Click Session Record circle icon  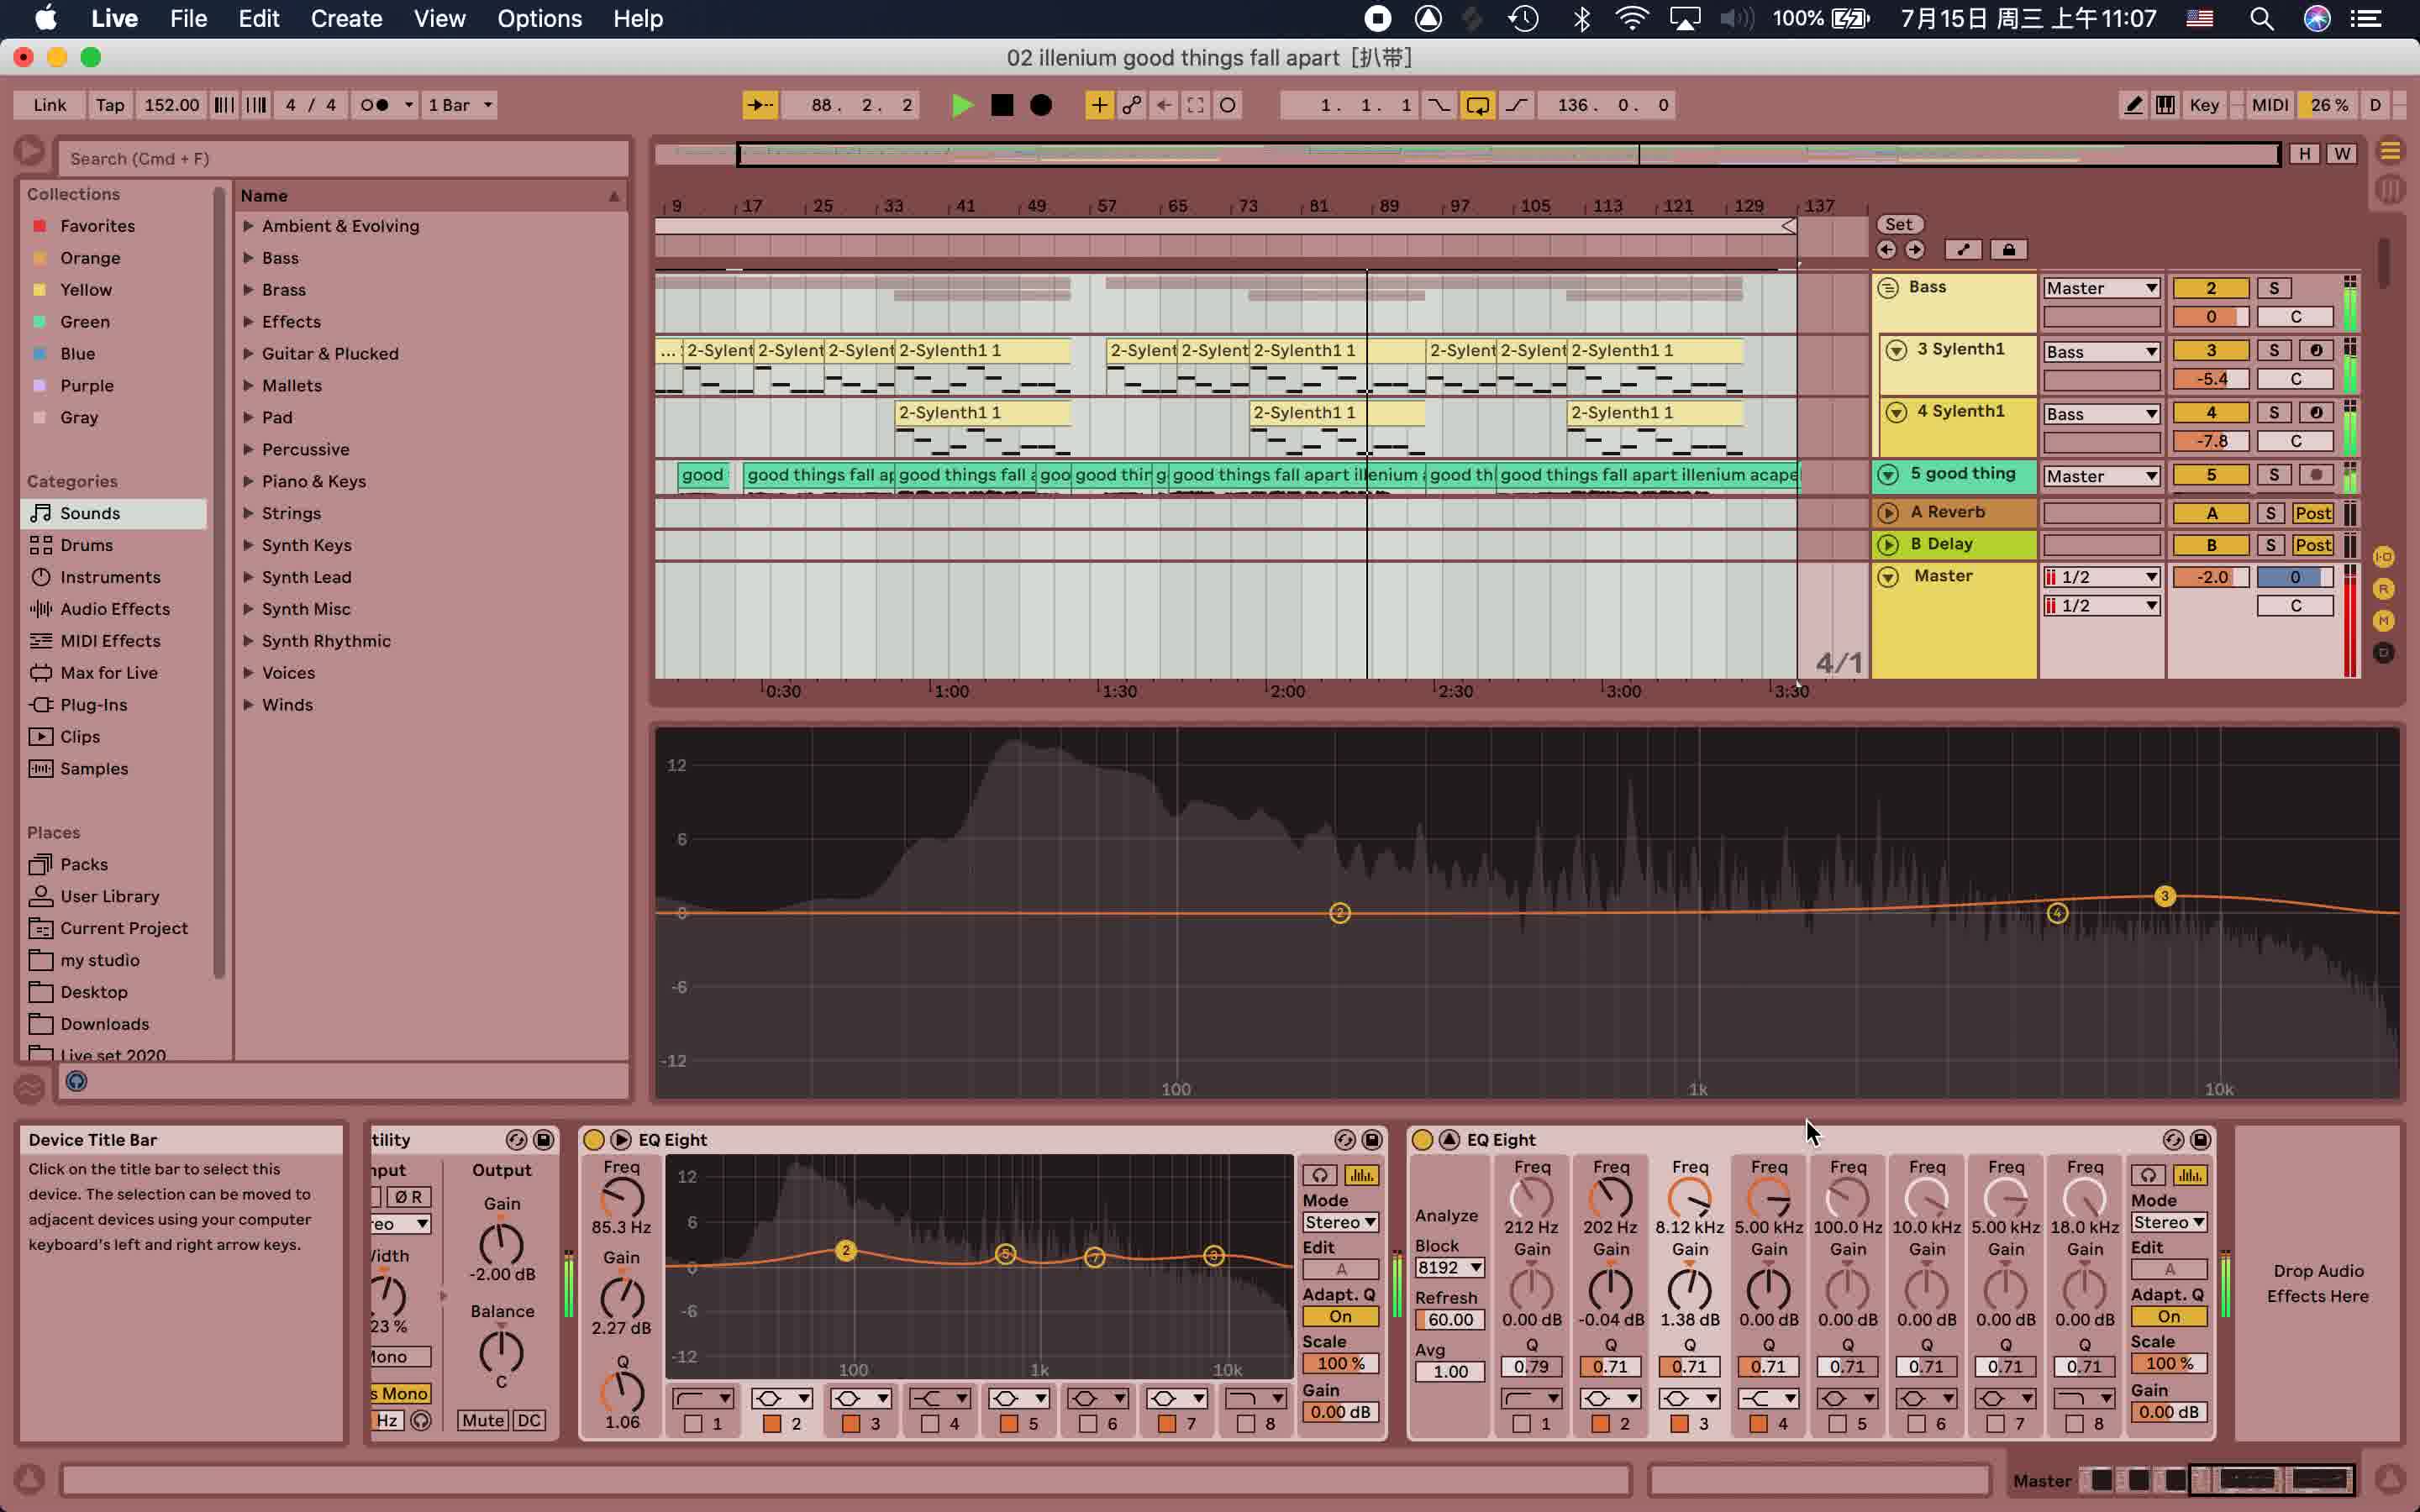[x=1228, y=105]
